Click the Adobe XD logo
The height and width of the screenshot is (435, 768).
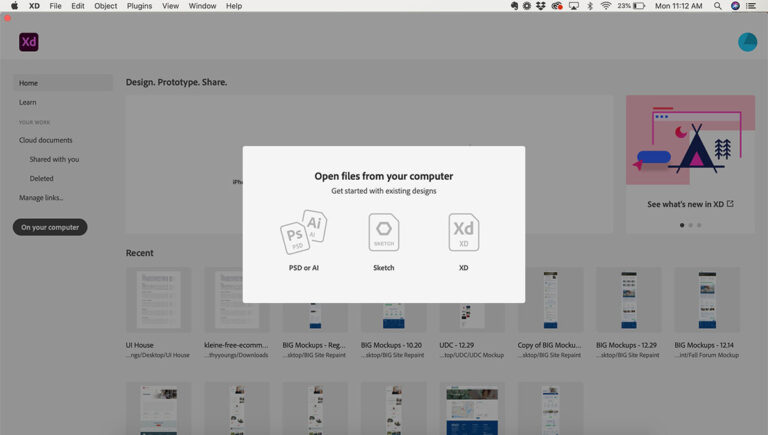[29, 42]
